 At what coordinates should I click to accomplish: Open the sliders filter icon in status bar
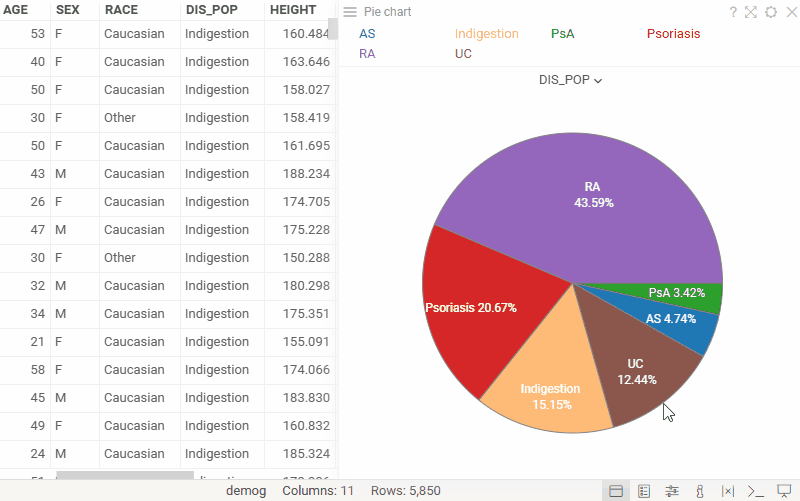pyautogui.click(x=672, y=491)
